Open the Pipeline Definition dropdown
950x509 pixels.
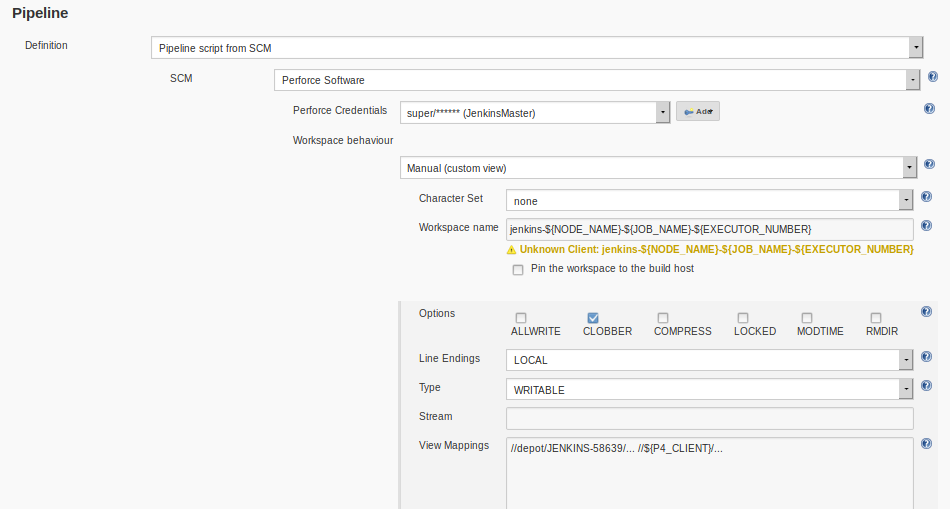(x=537, y=48)
